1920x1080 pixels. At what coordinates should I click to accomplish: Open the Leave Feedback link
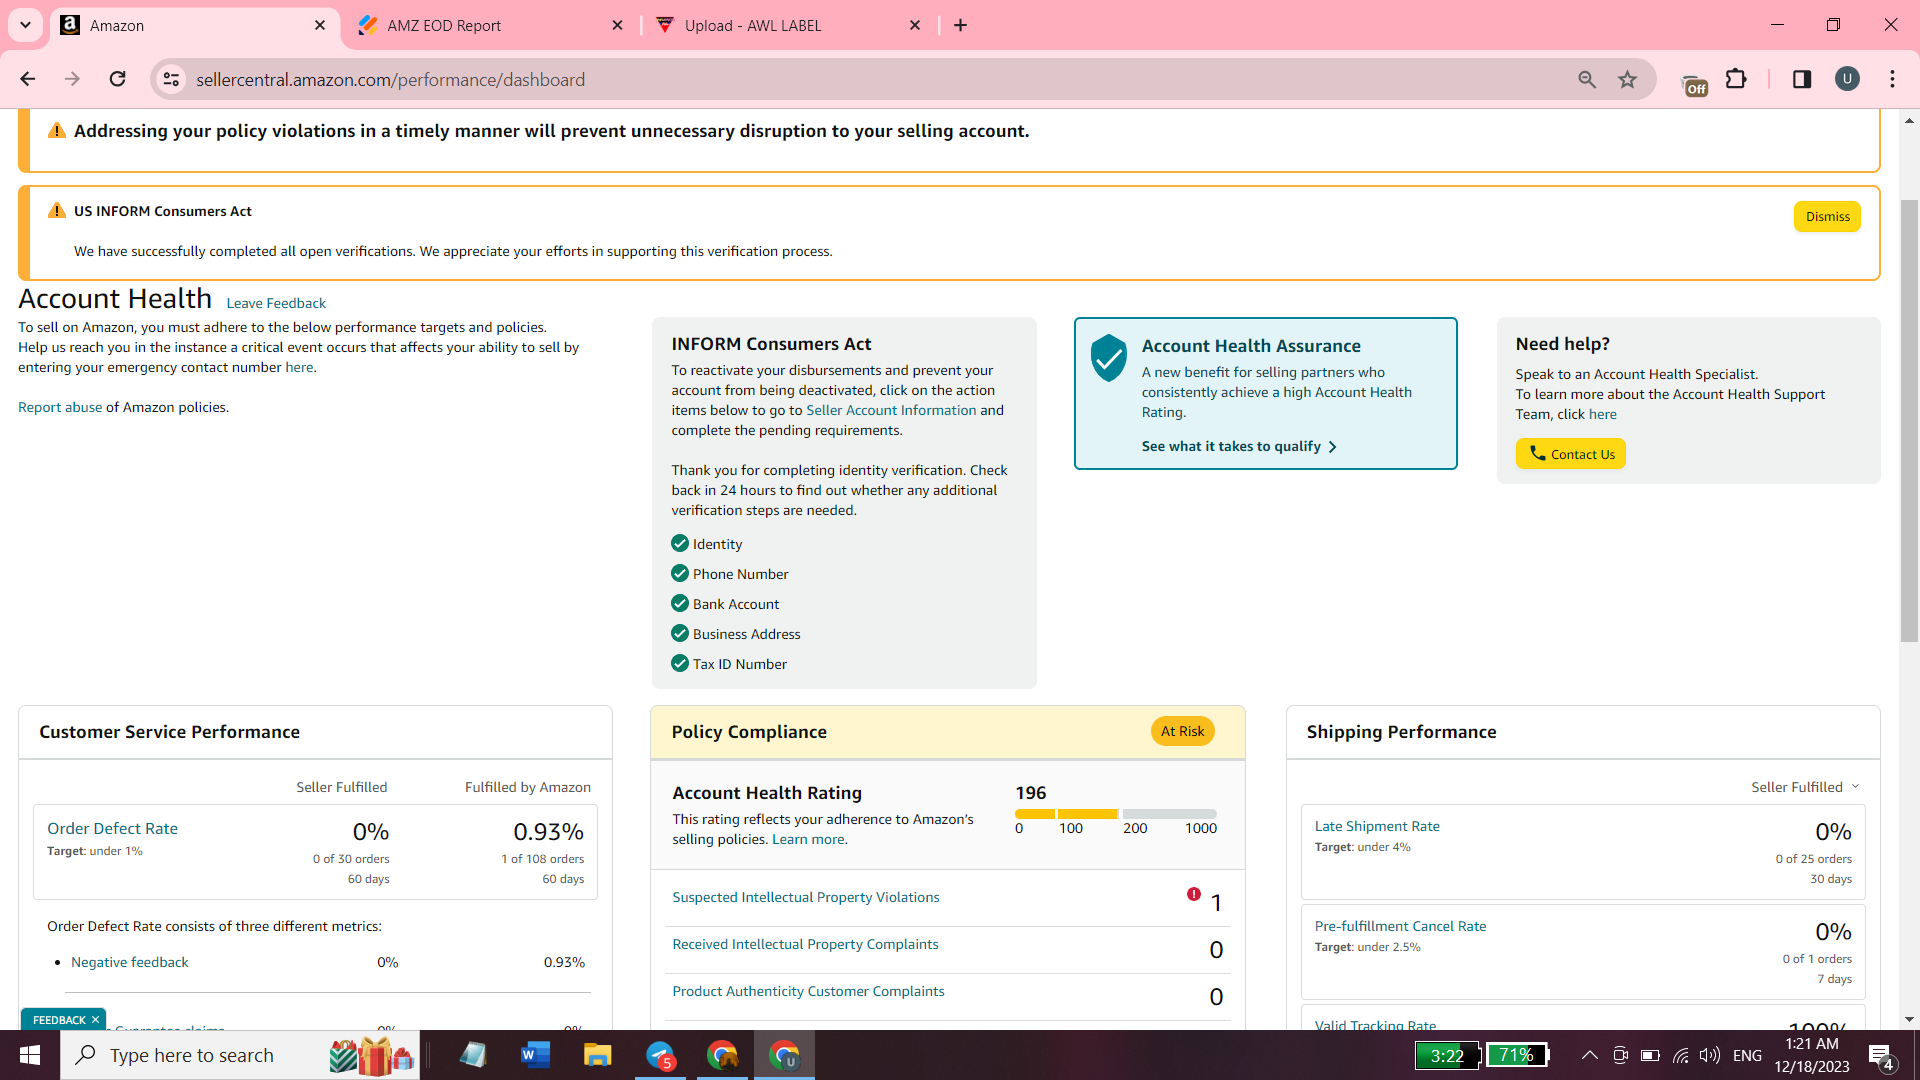(x=276, y=303)
